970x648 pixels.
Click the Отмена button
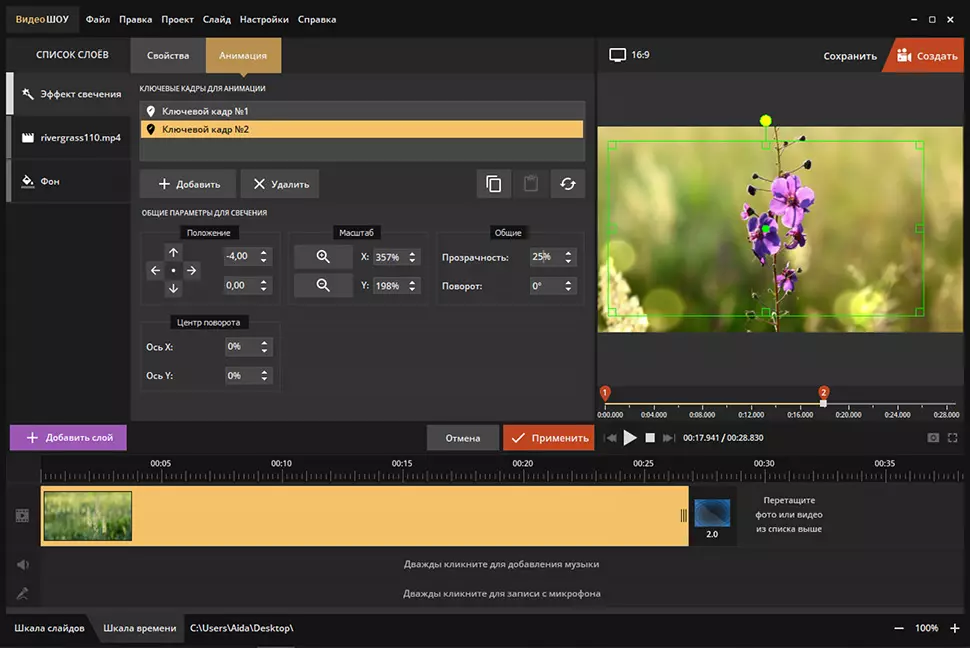(x=463, y=438)
